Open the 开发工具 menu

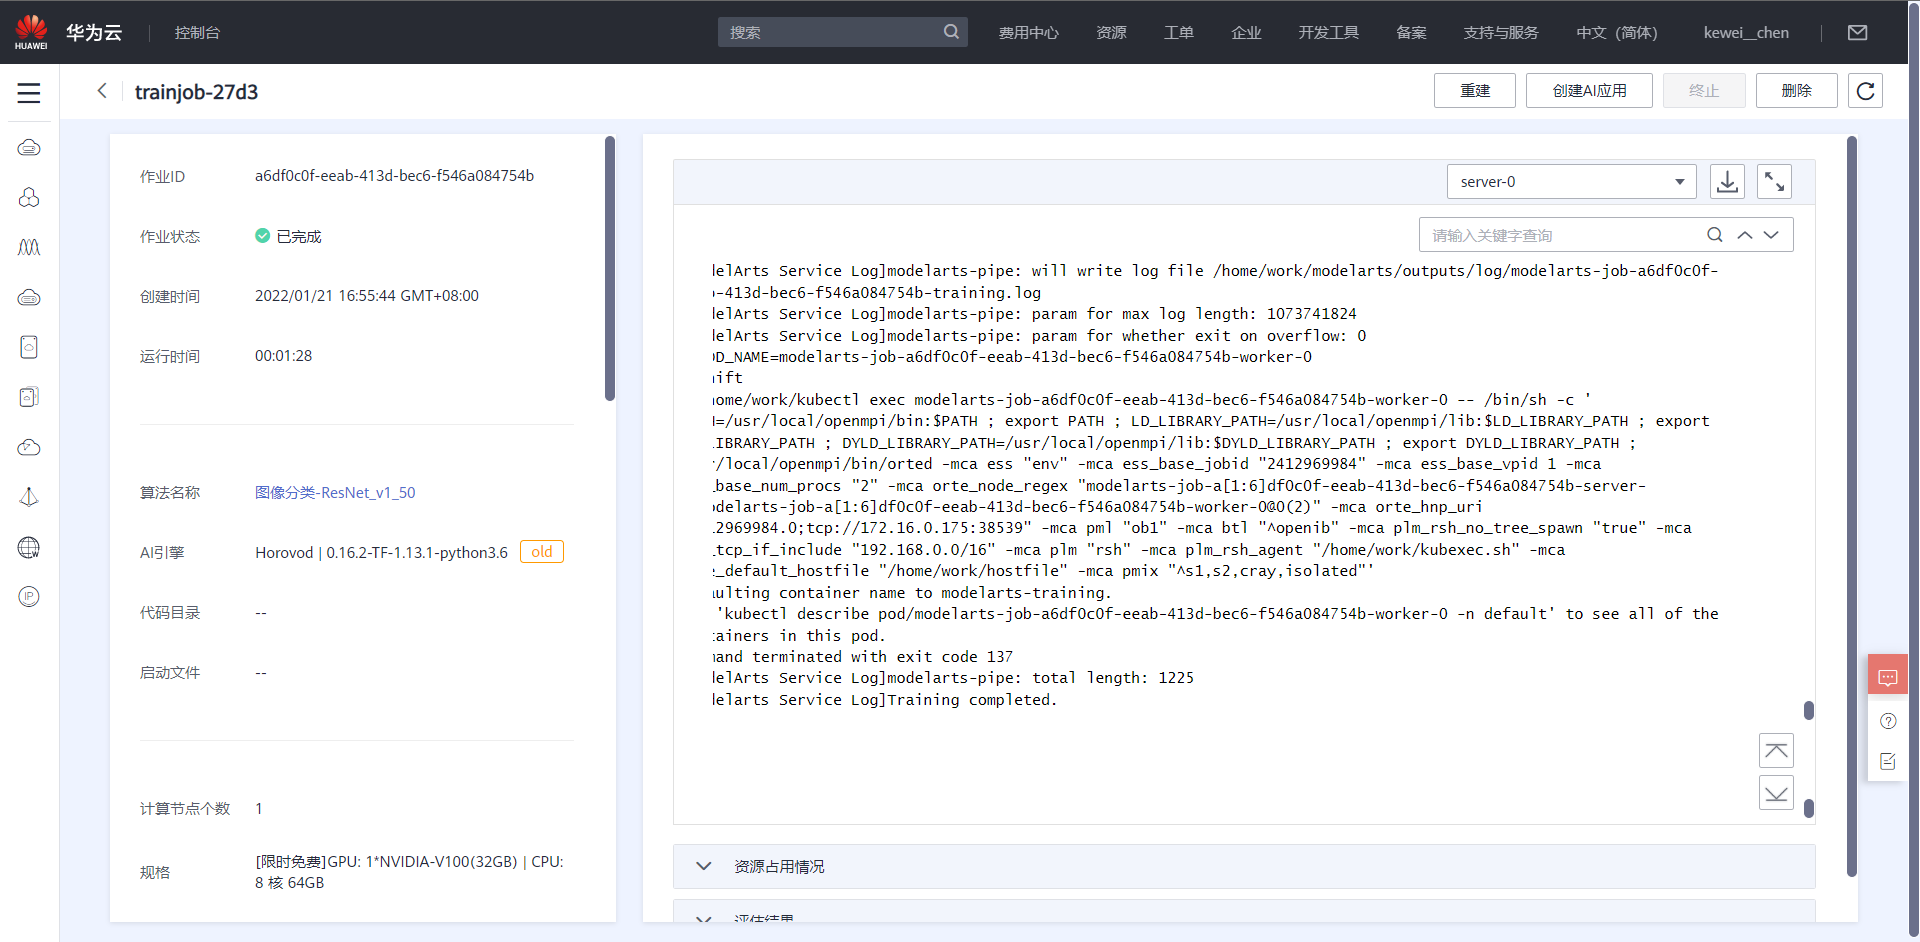click(1328, 33)
